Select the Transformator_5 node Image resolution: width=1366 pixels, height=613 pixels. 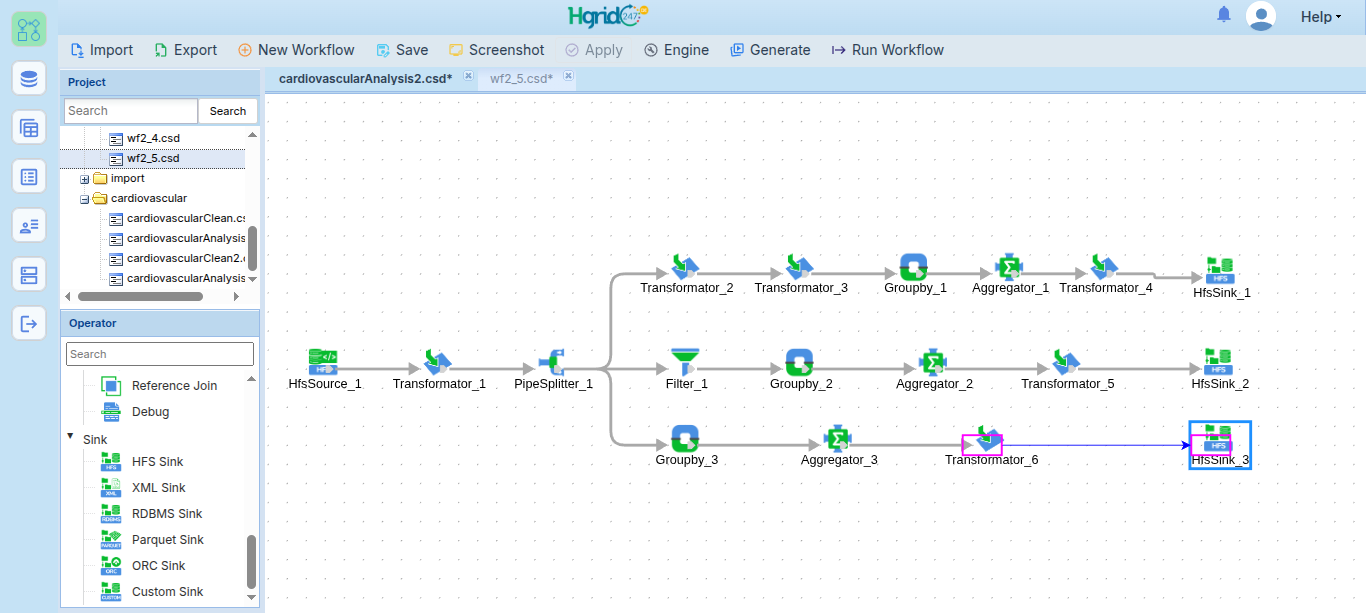(1066, 361)
